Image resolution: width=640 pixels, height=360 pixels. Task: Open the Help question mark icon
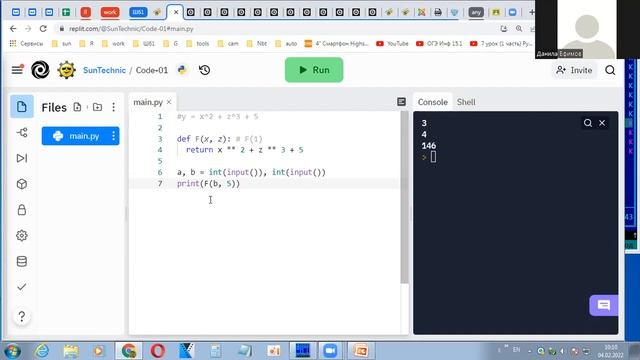click(x=22, y=316)
